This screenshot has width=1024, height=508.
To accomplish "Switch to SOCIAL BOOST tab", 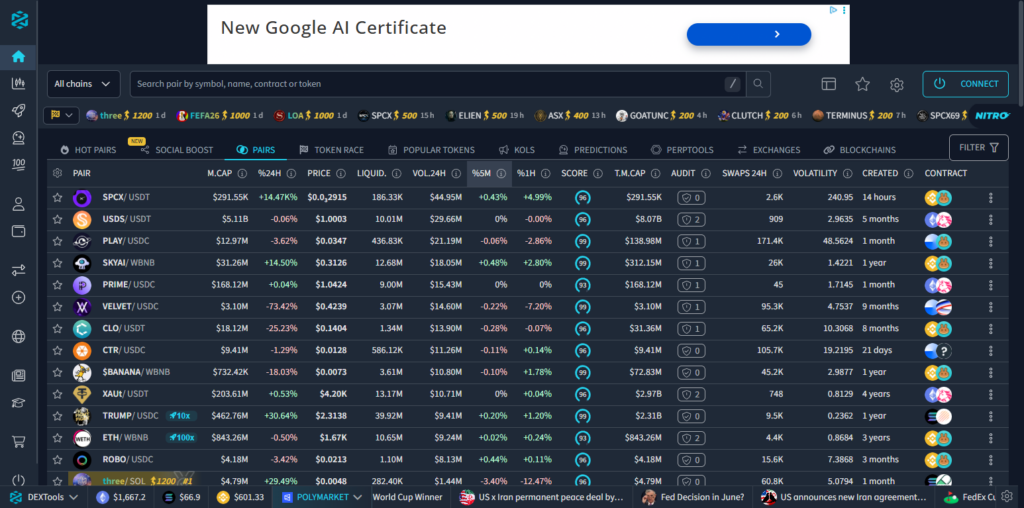I will pyautogui.click(x=176, y=150).
